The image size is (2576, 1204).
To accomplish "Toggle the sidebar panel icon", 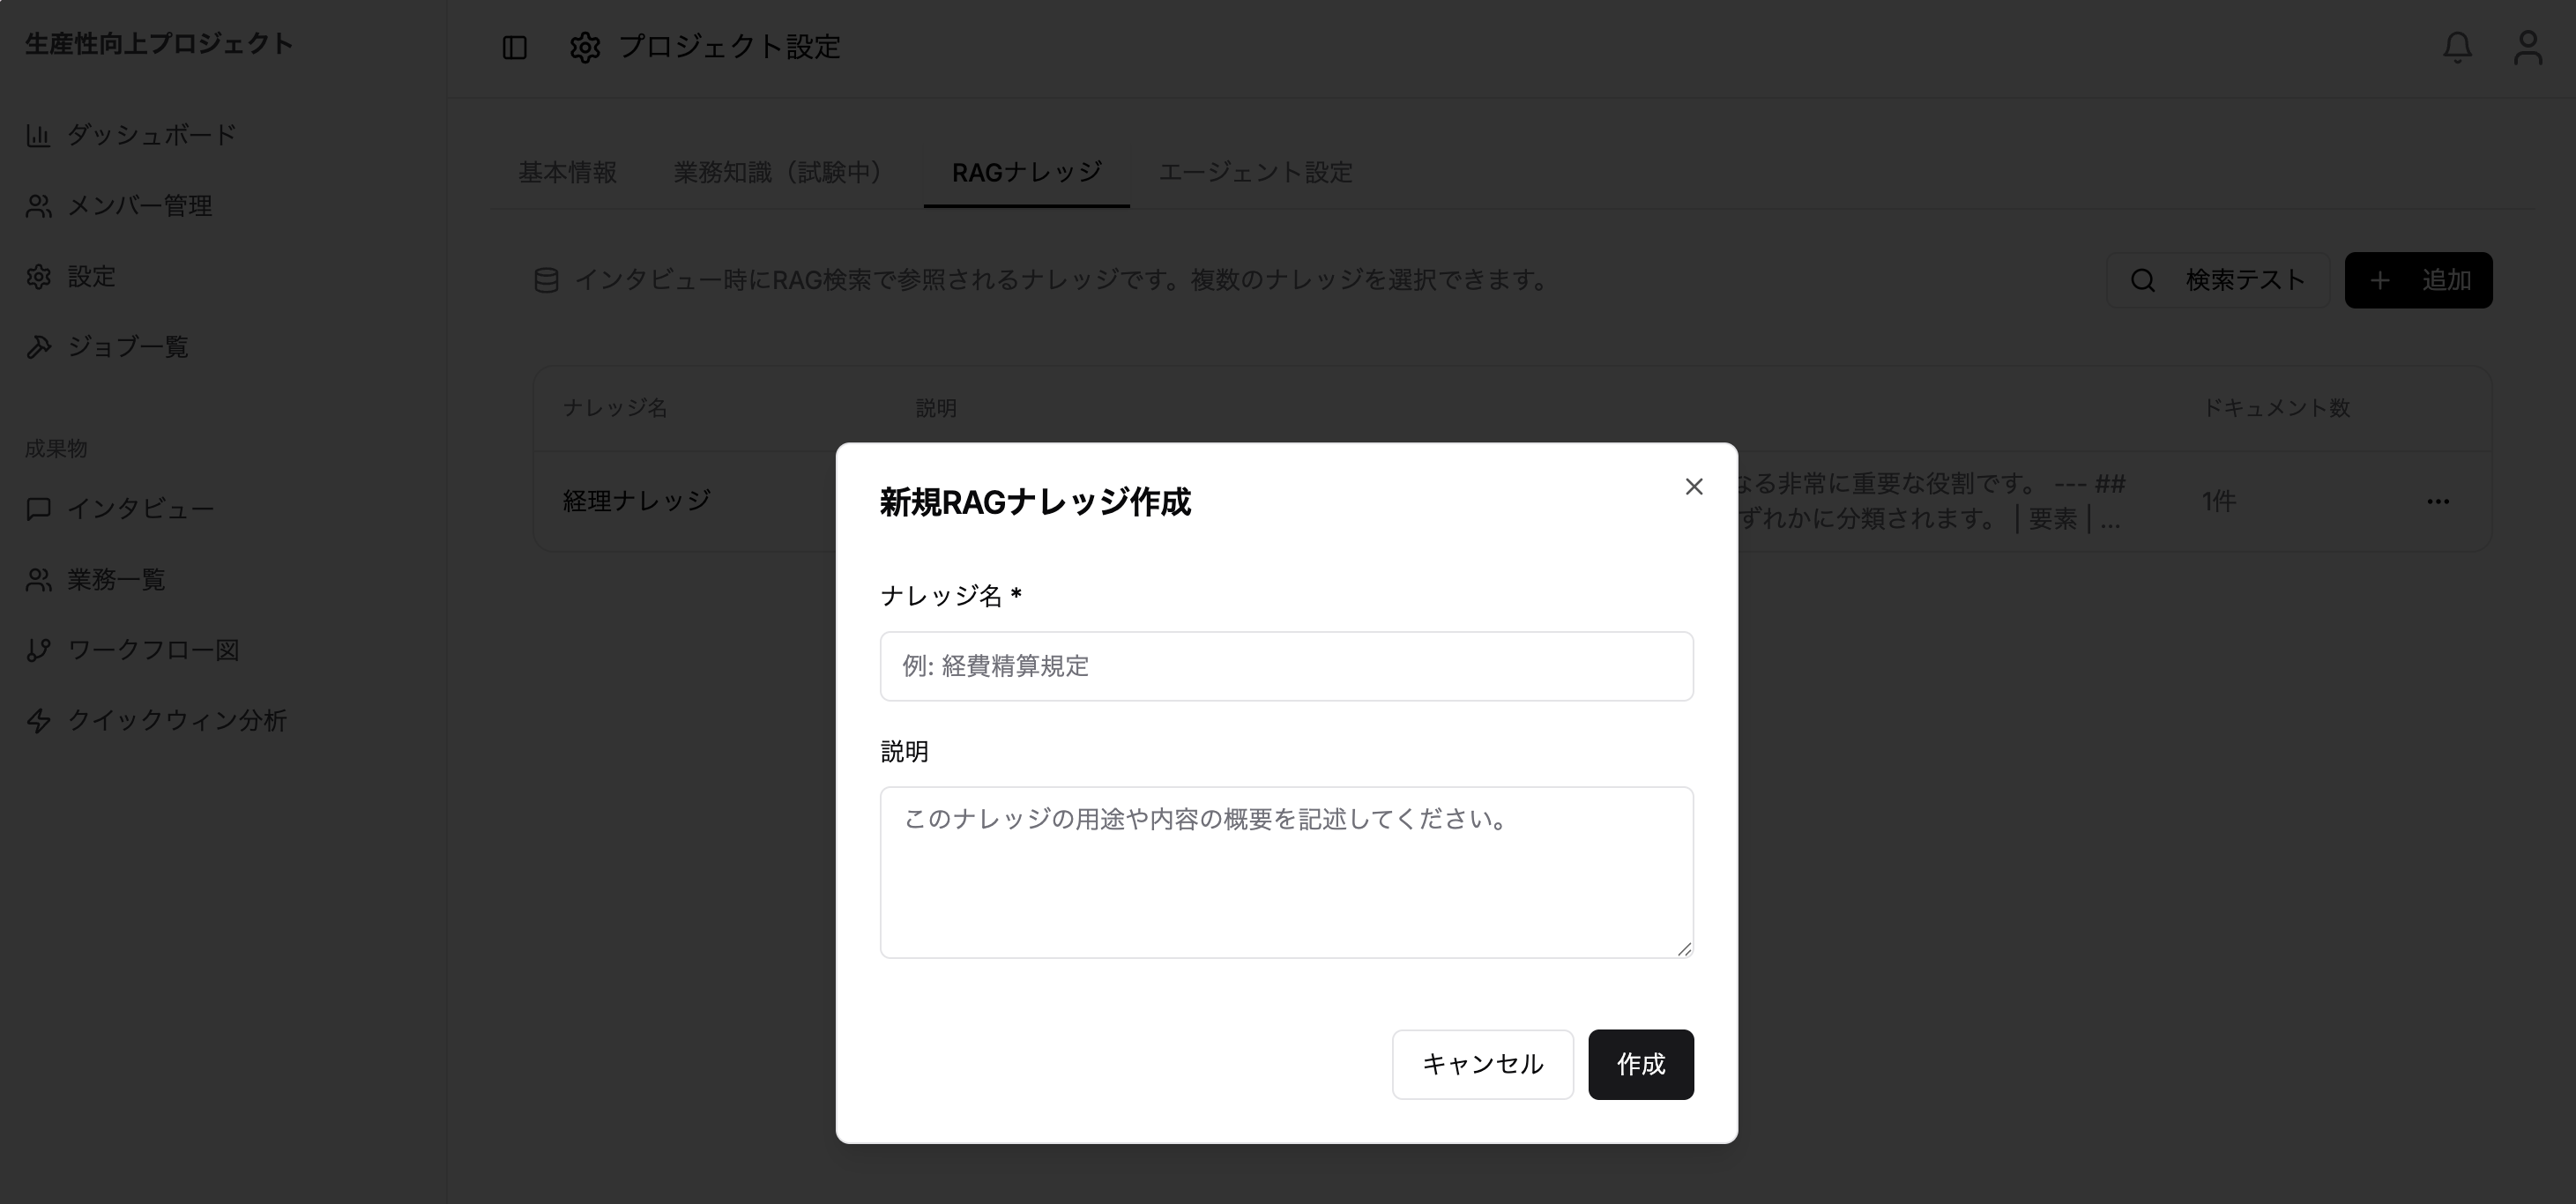I will 514,47.
